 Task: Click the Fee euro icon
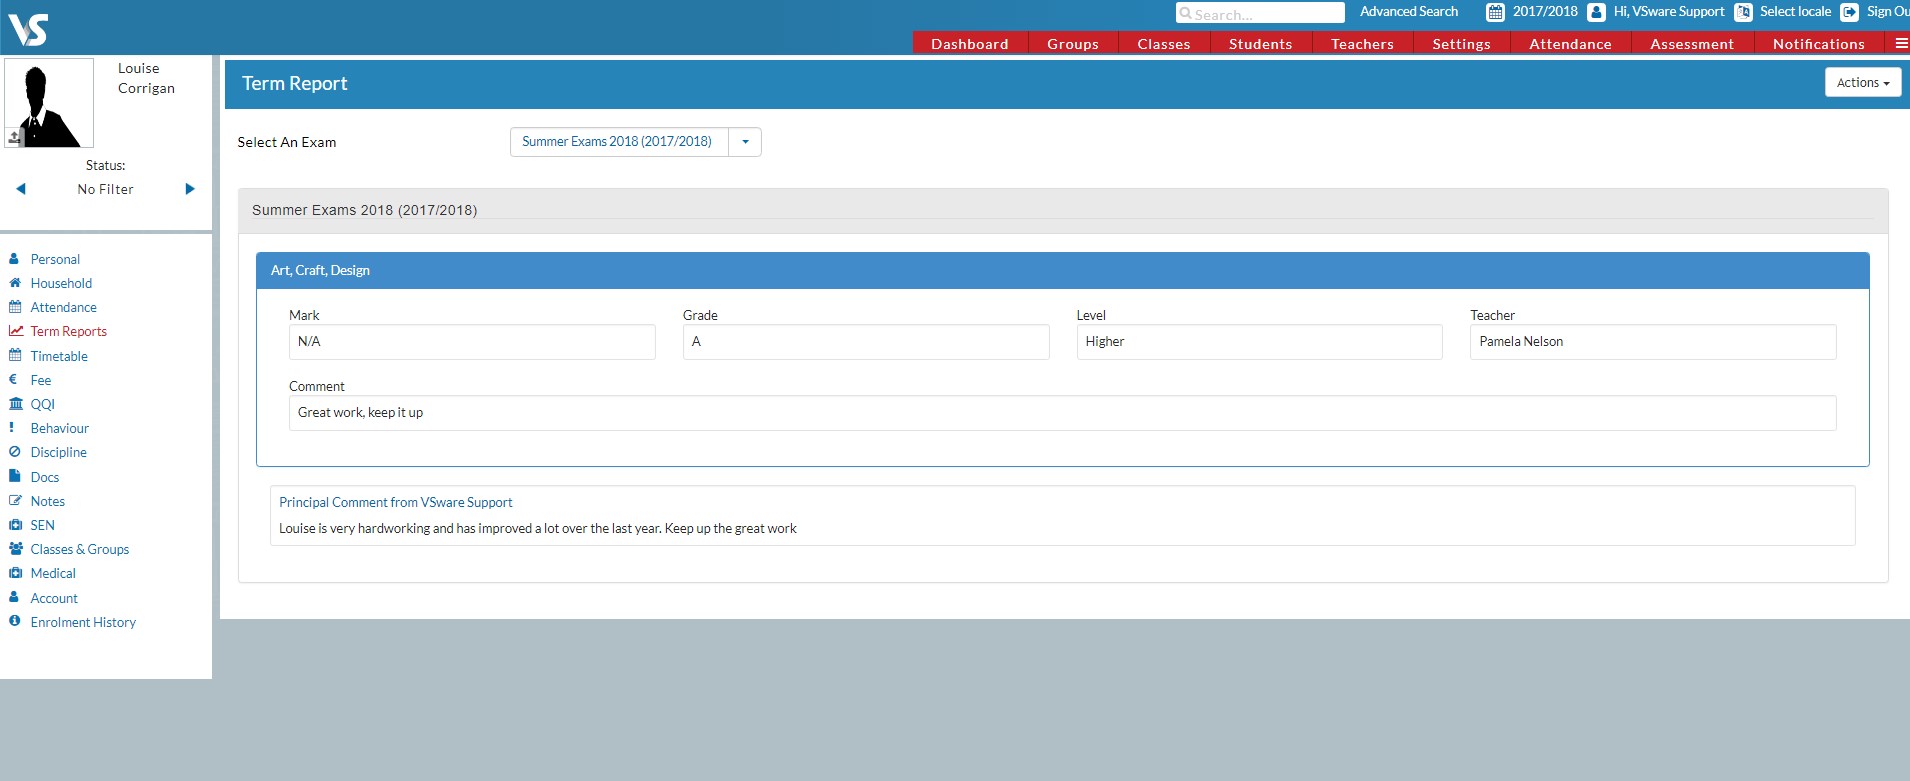tap(13, 379)
